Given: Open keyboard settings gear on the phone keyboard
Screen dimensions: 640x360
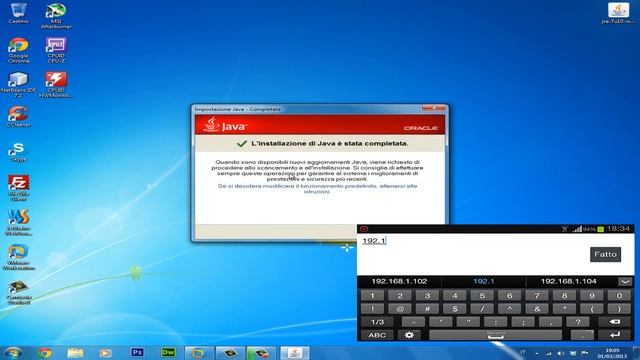Looking at the screenshot, I should pyautogui.click(x=409, y=335).
